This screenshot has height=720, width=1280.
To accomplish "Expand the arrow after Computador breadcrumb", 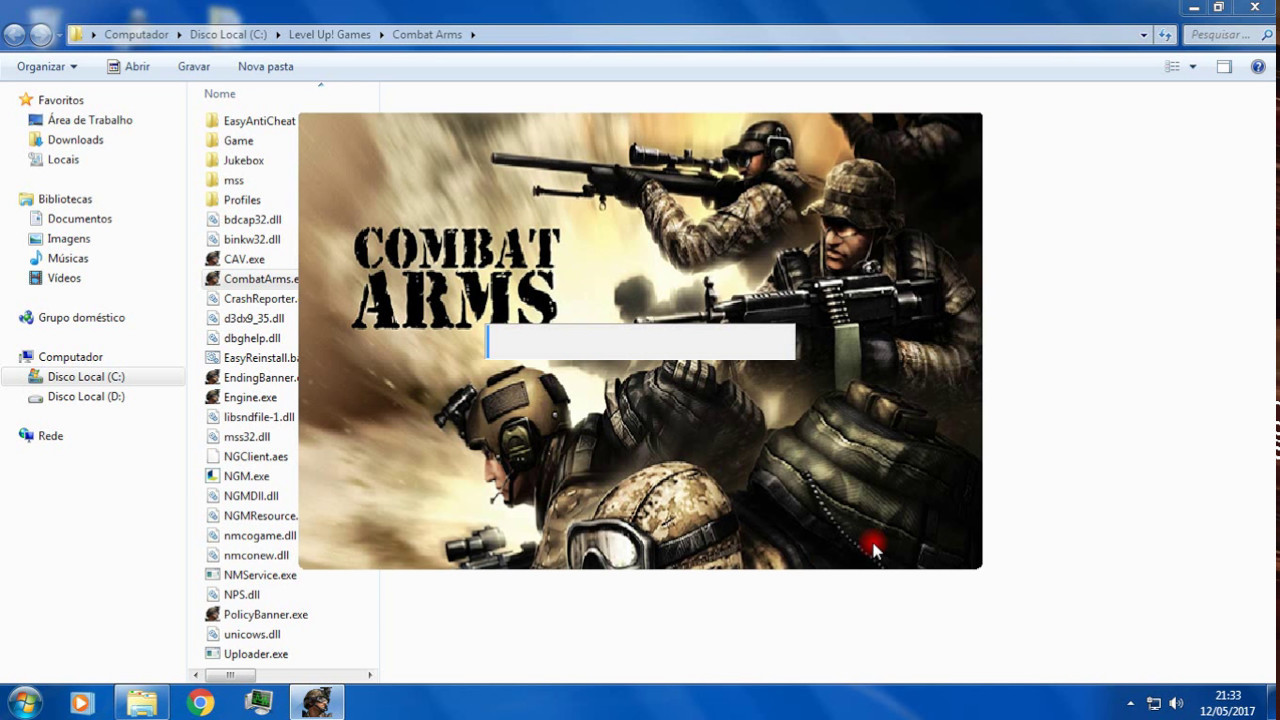I will [179, 35].
